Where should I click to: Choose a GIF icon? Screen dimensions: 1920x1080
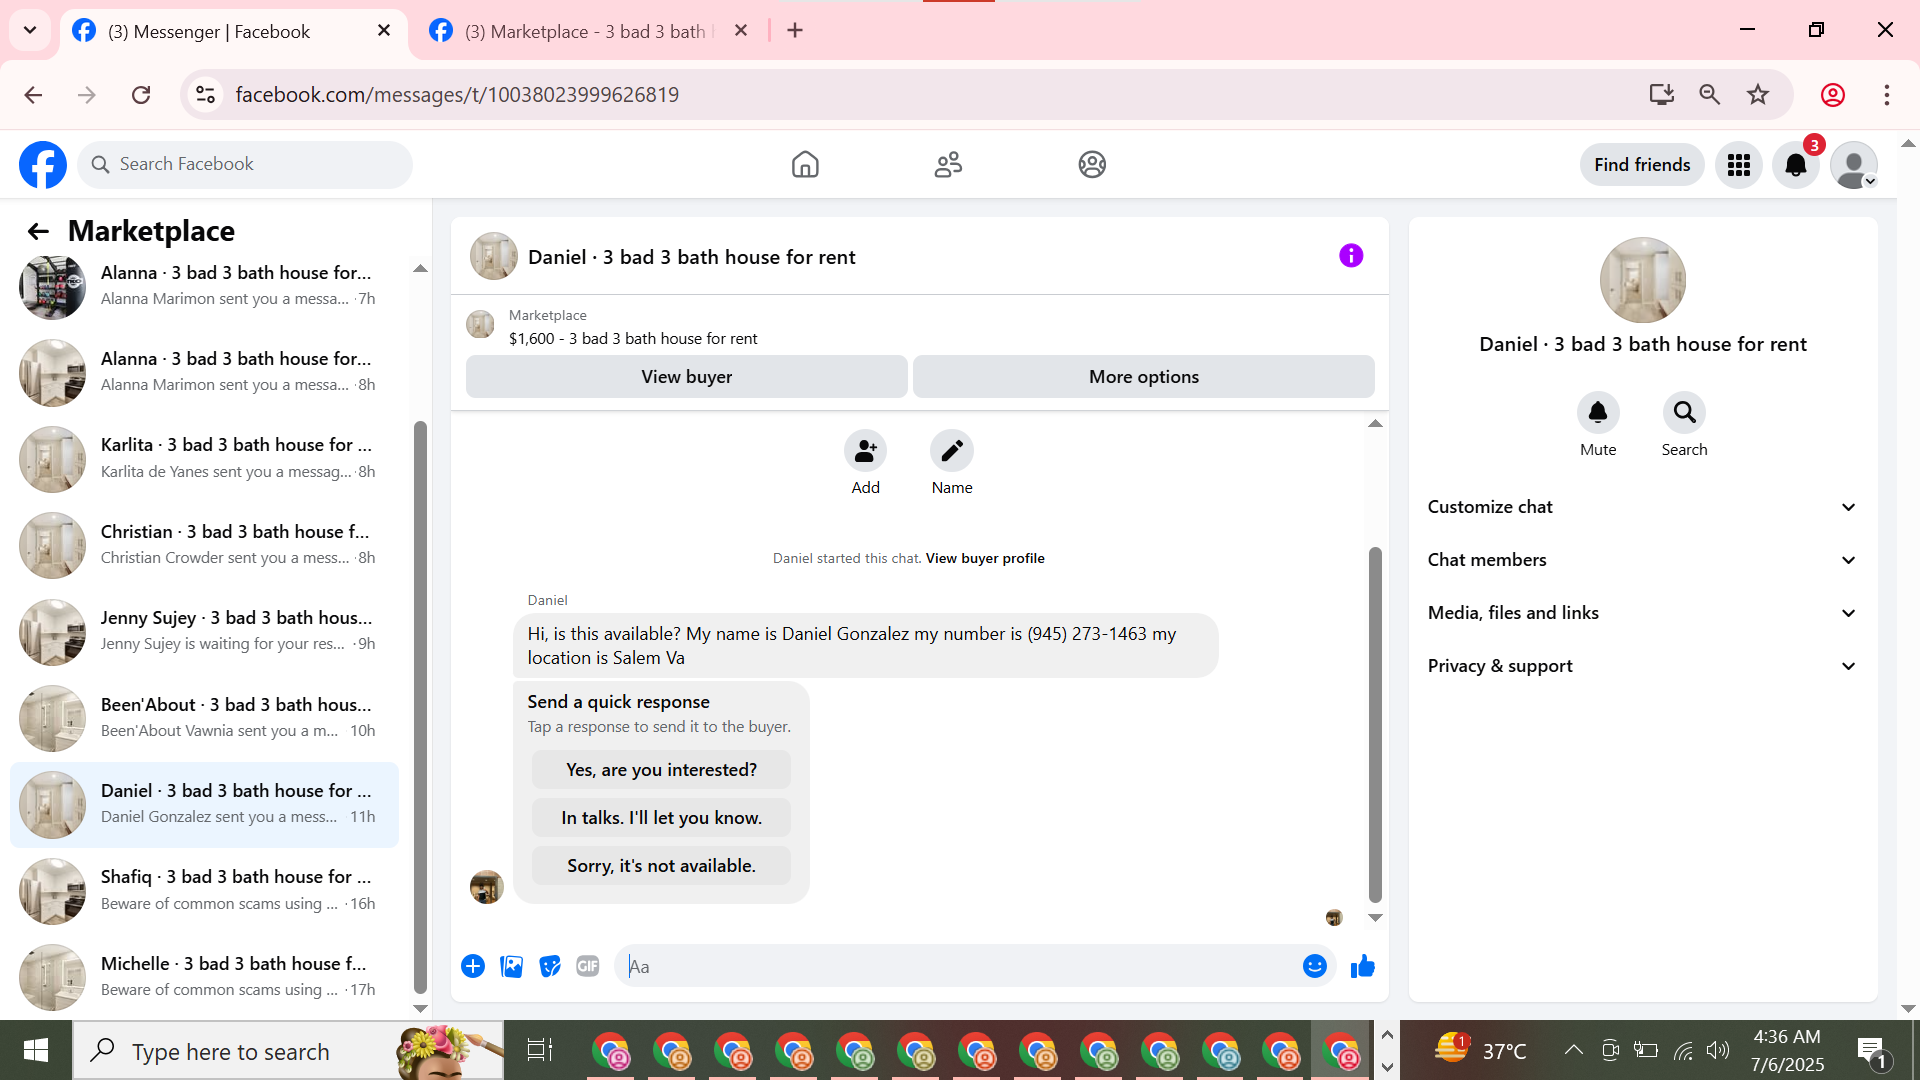click(587, 967)
